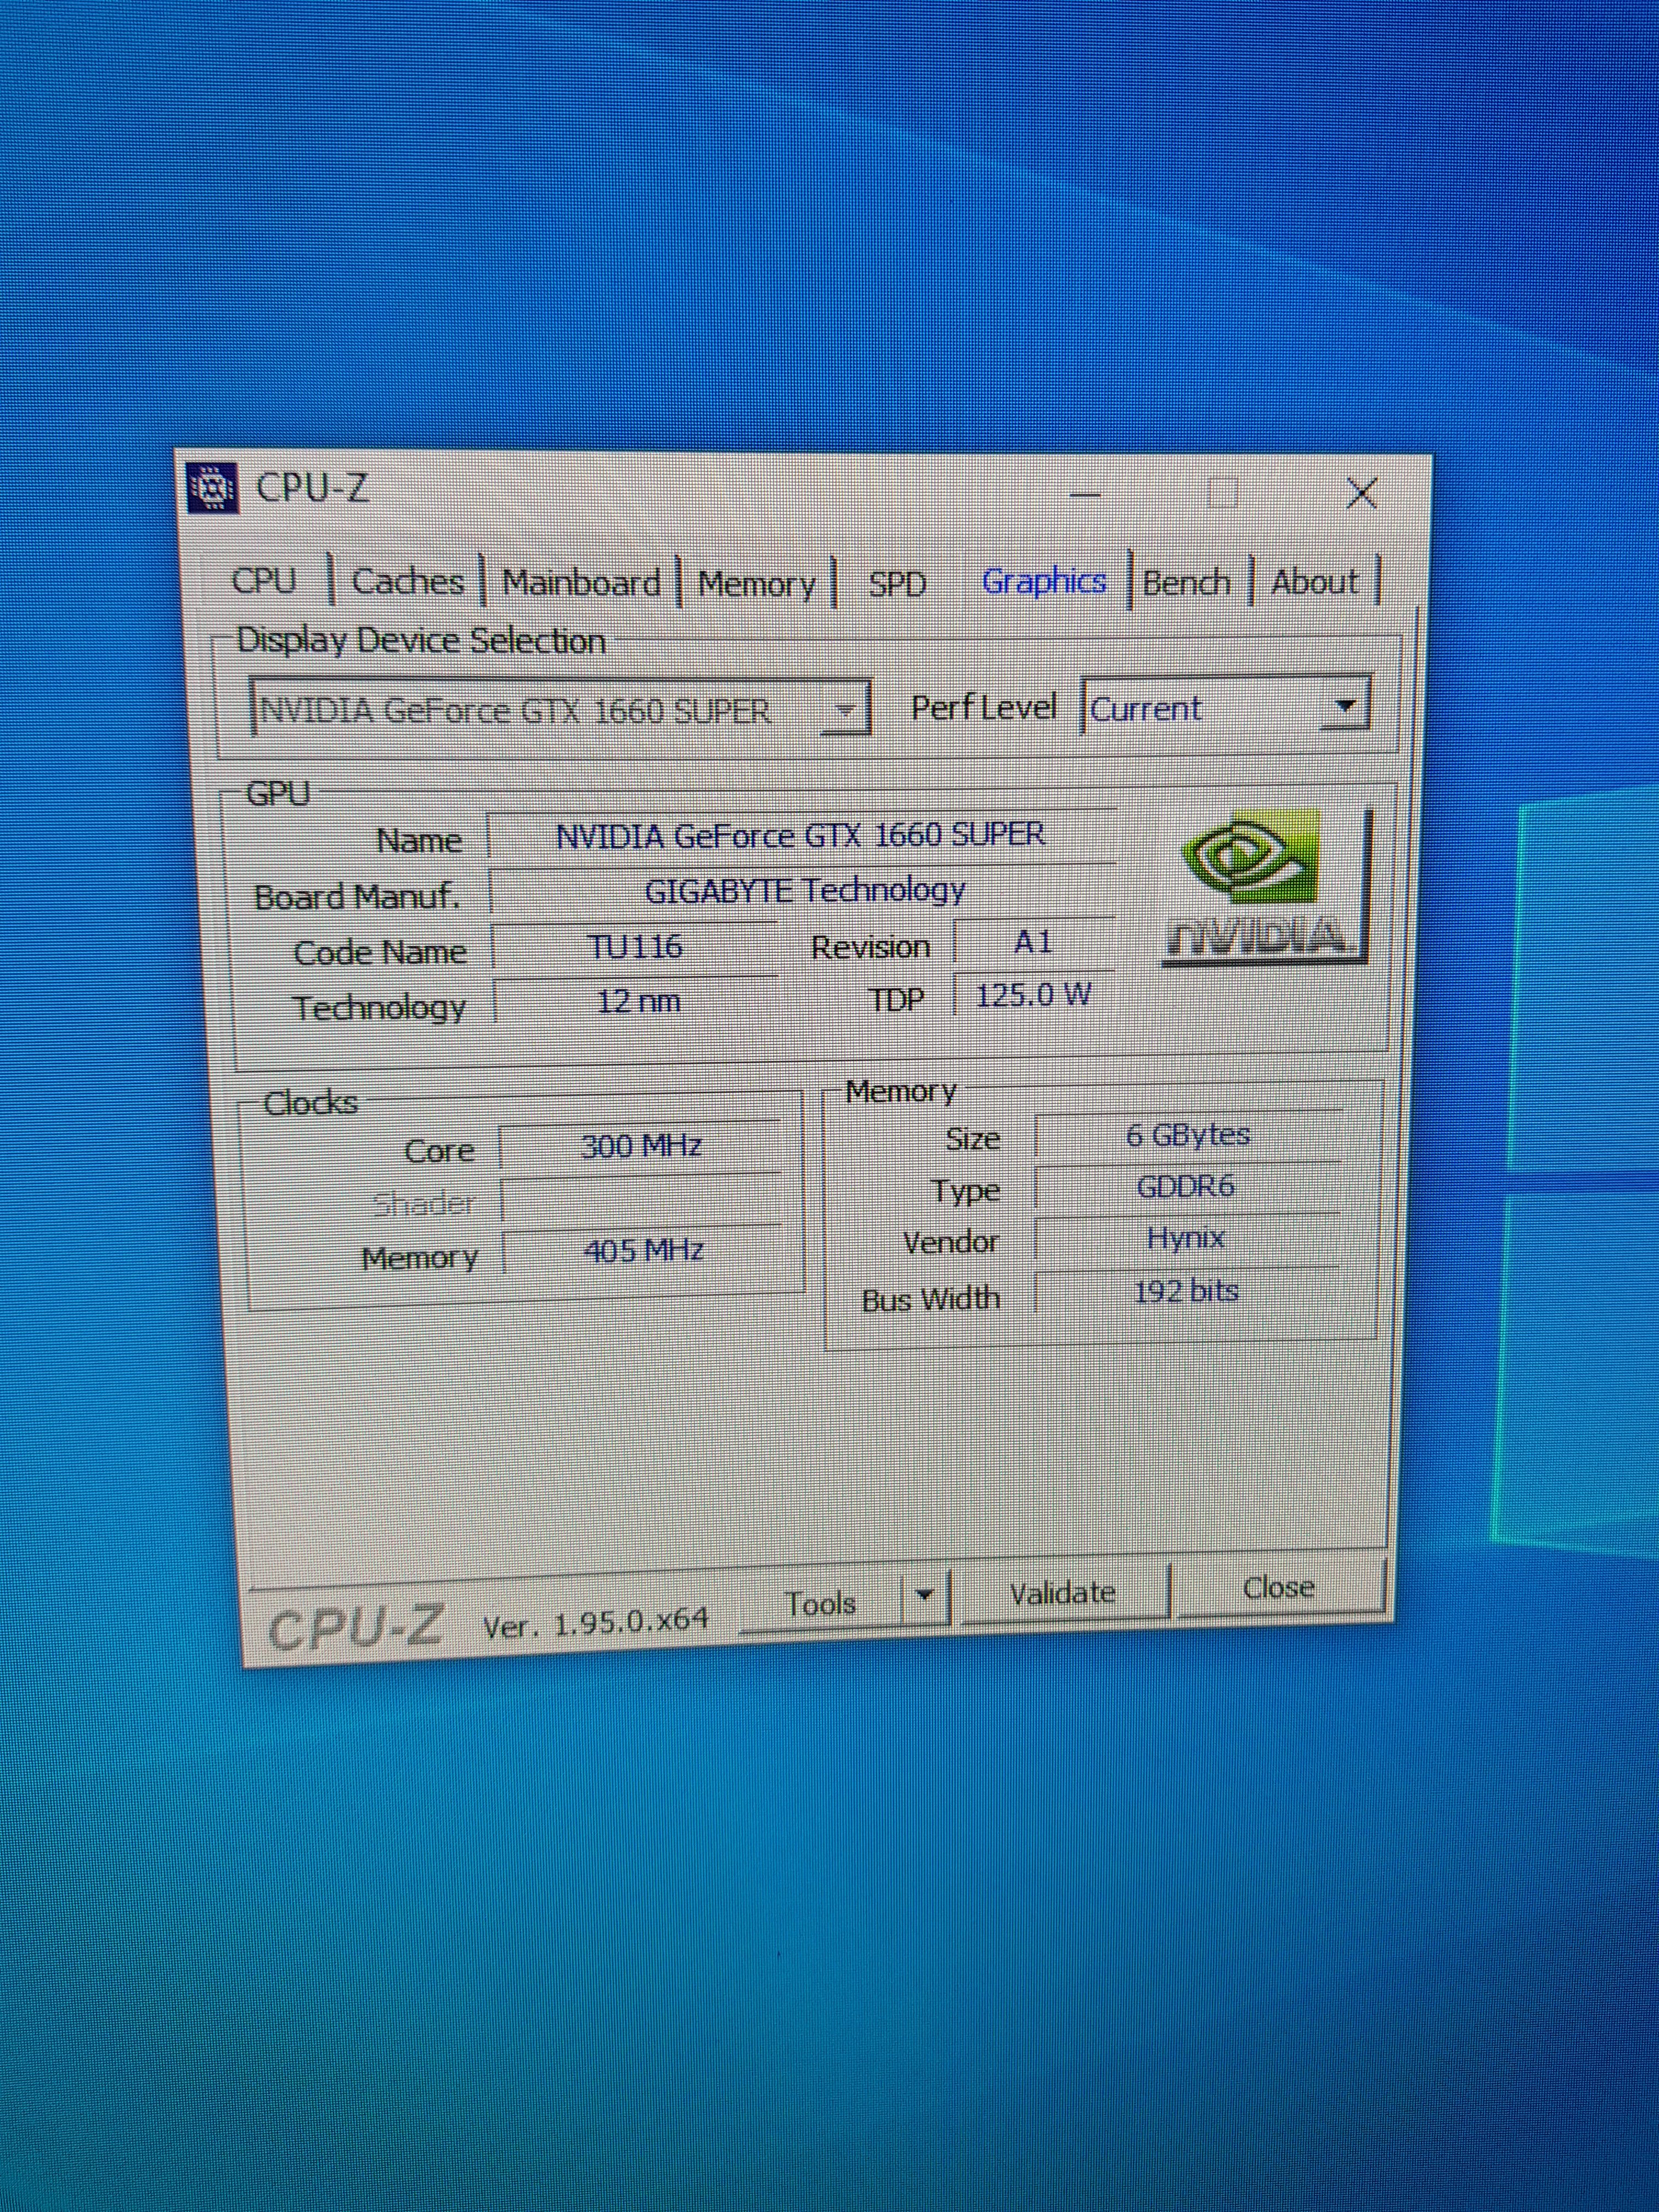The height and width of the screenshot is (2212, 1659).
Task: Show the About tab
Action: tap(1313, 581)
